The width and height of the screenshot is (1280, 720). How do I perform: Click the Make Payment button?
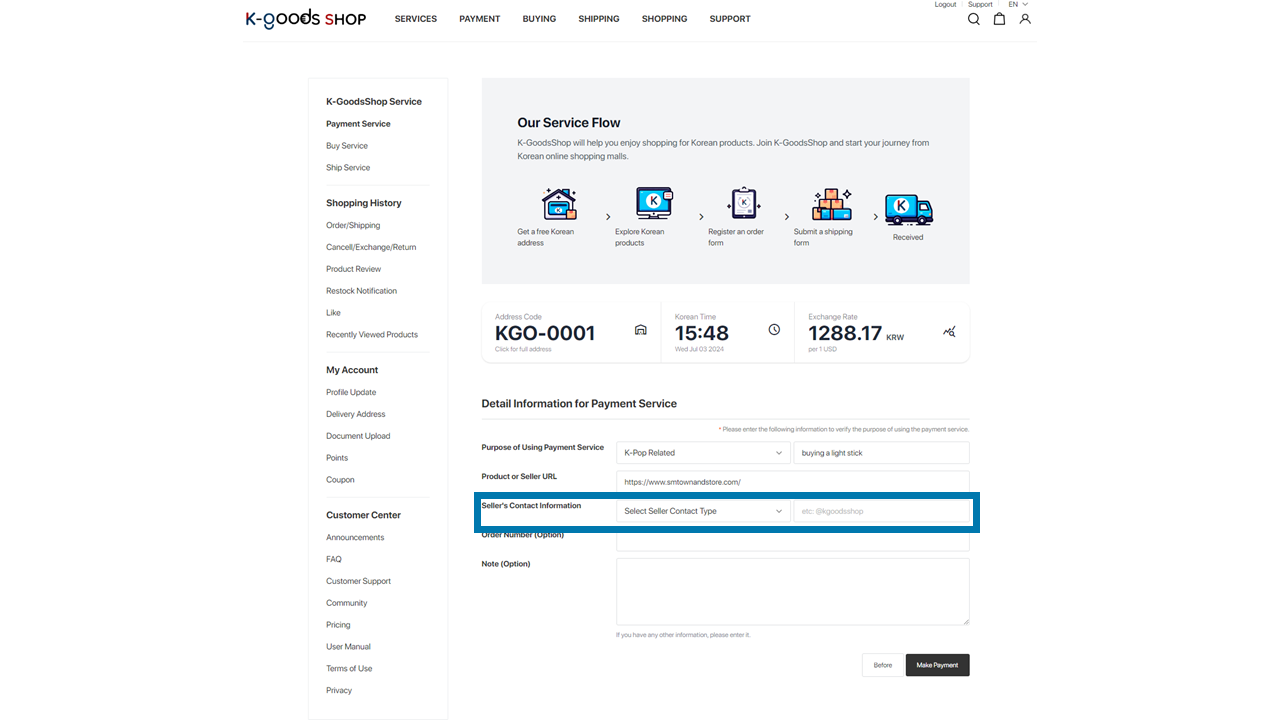pyautogui.click(x=937, y=665)
